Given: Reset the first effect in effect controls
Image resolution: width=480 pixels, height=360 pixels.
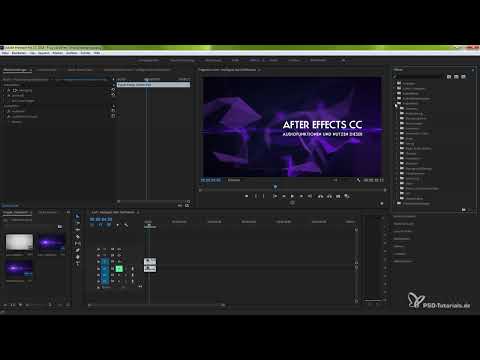Looking at the screenshot, I should click(x=113, y=90).
